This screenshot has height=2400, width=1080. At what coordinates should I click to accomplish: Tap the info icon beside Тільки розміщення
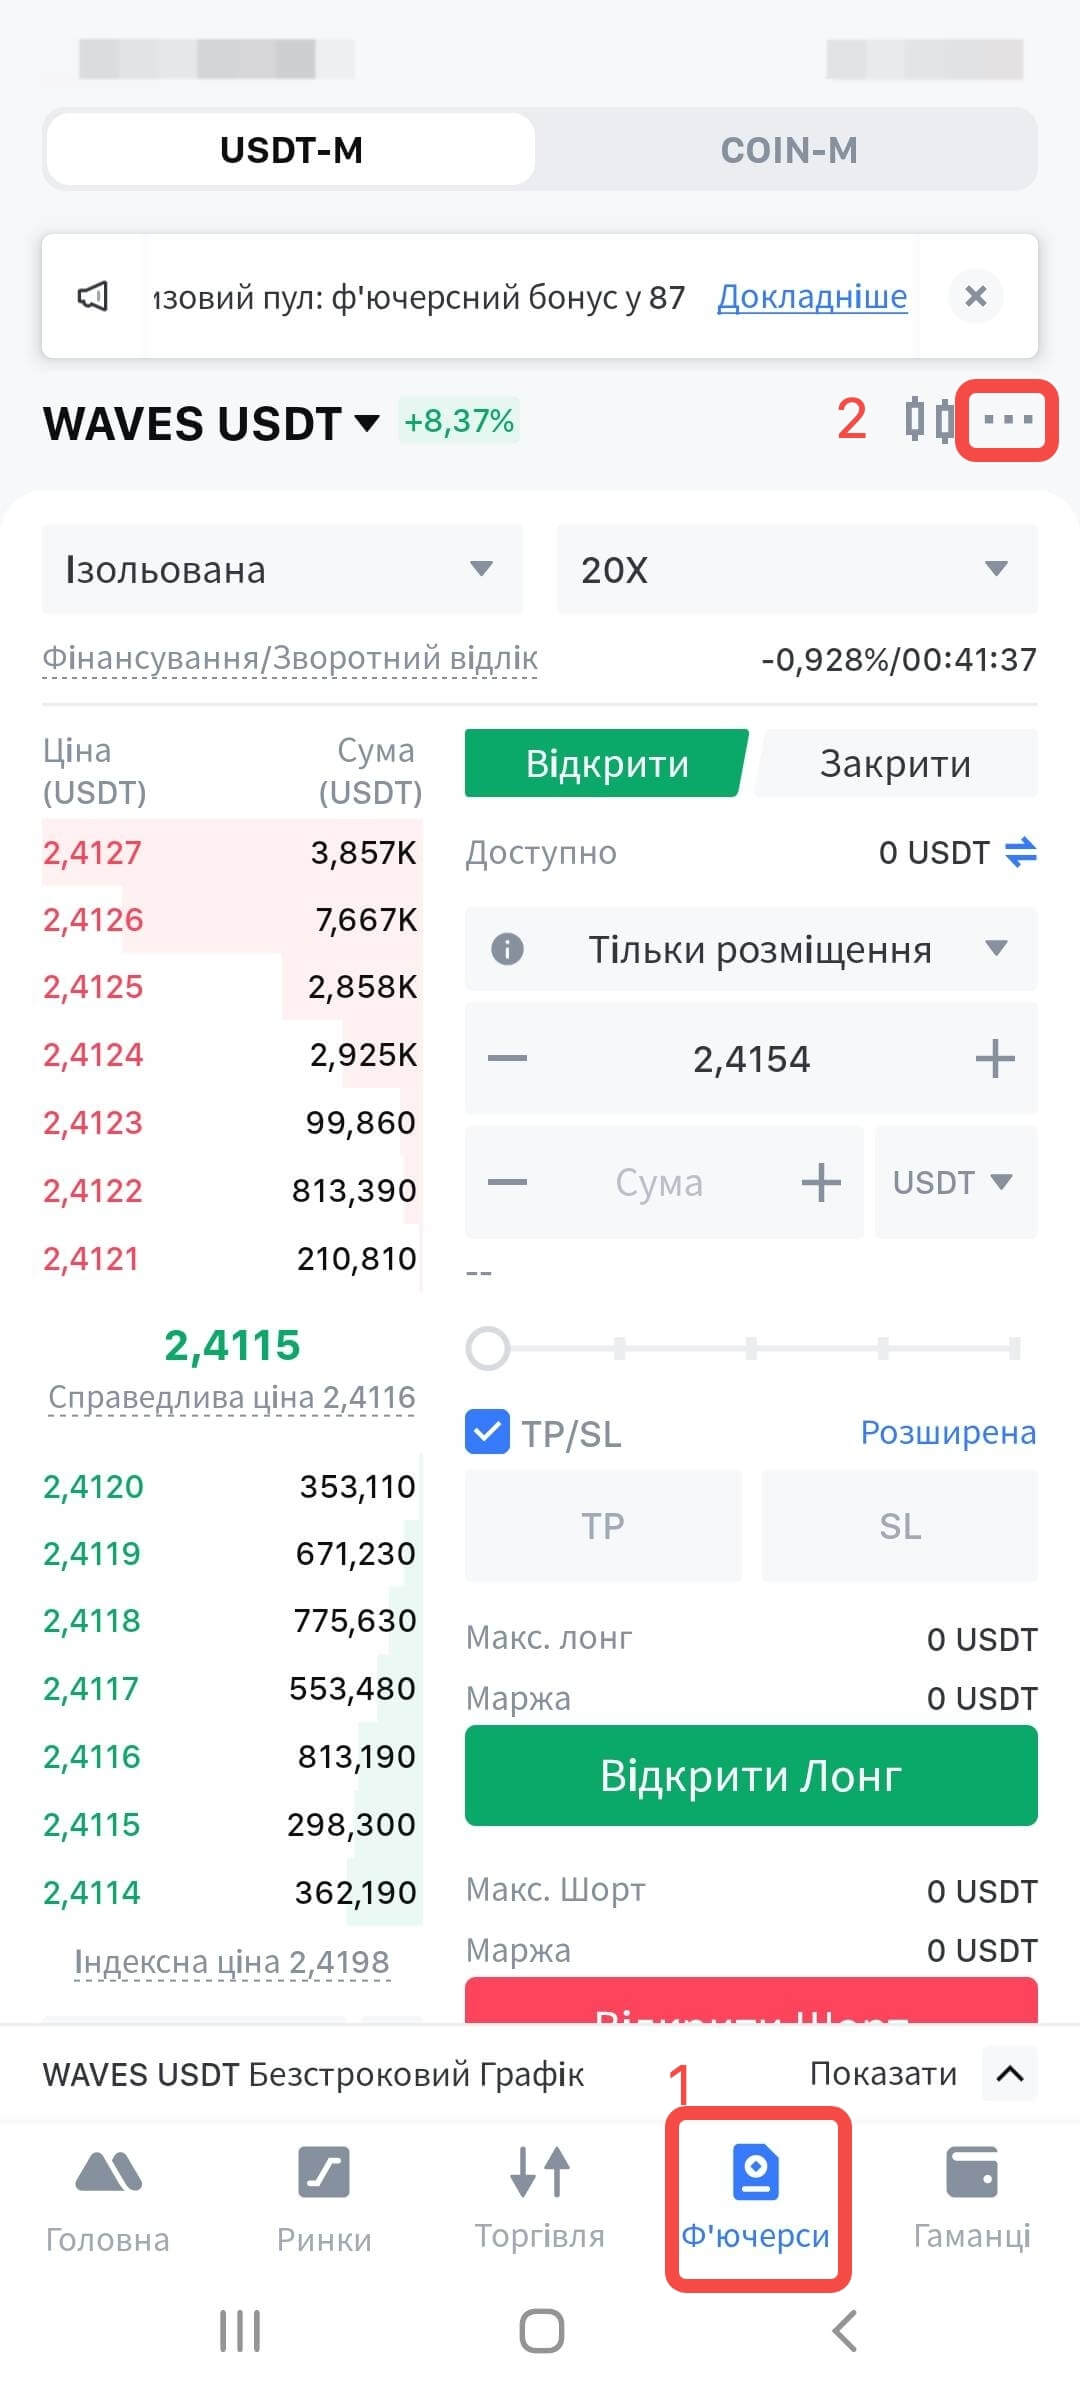[508, 948]
